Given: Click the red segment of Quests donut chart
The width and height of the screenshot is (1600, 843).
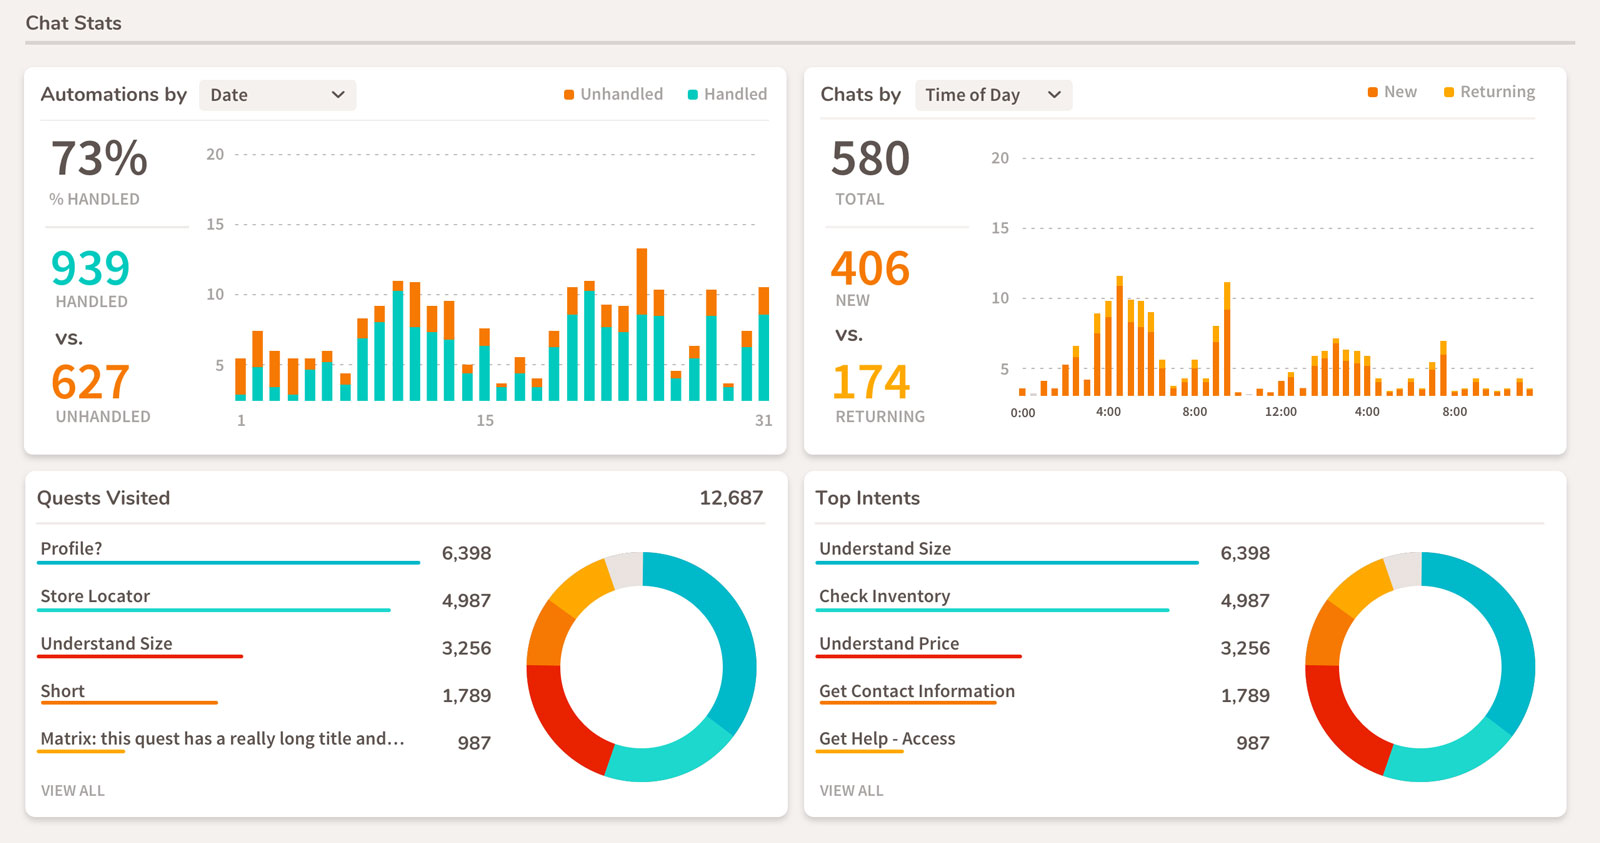Looking at the screenshot, I should point(558,730).
